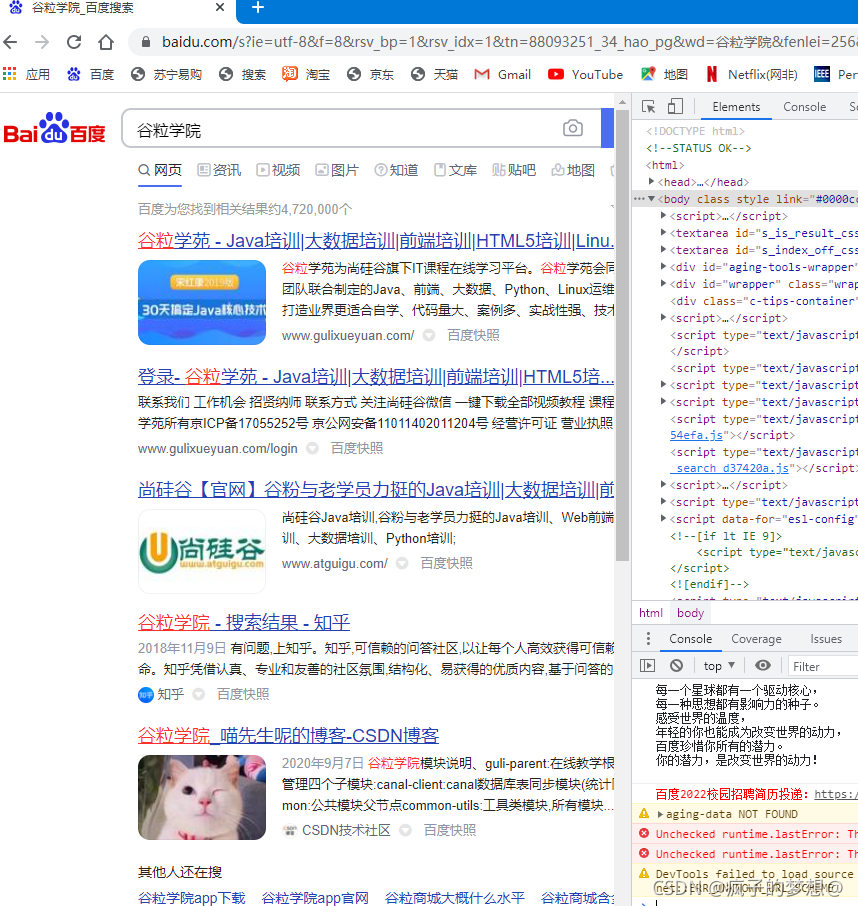Switch to 贴吧 search tab

pos(514,170)
